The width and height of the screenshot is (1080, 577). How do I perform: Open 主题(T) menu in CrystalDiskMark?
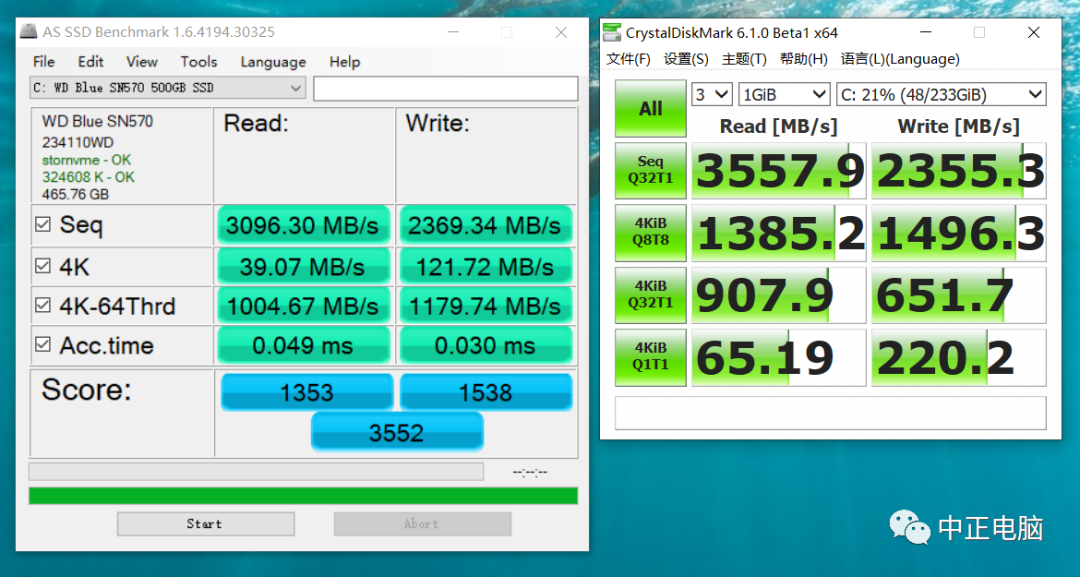click(x=744, y=59)
